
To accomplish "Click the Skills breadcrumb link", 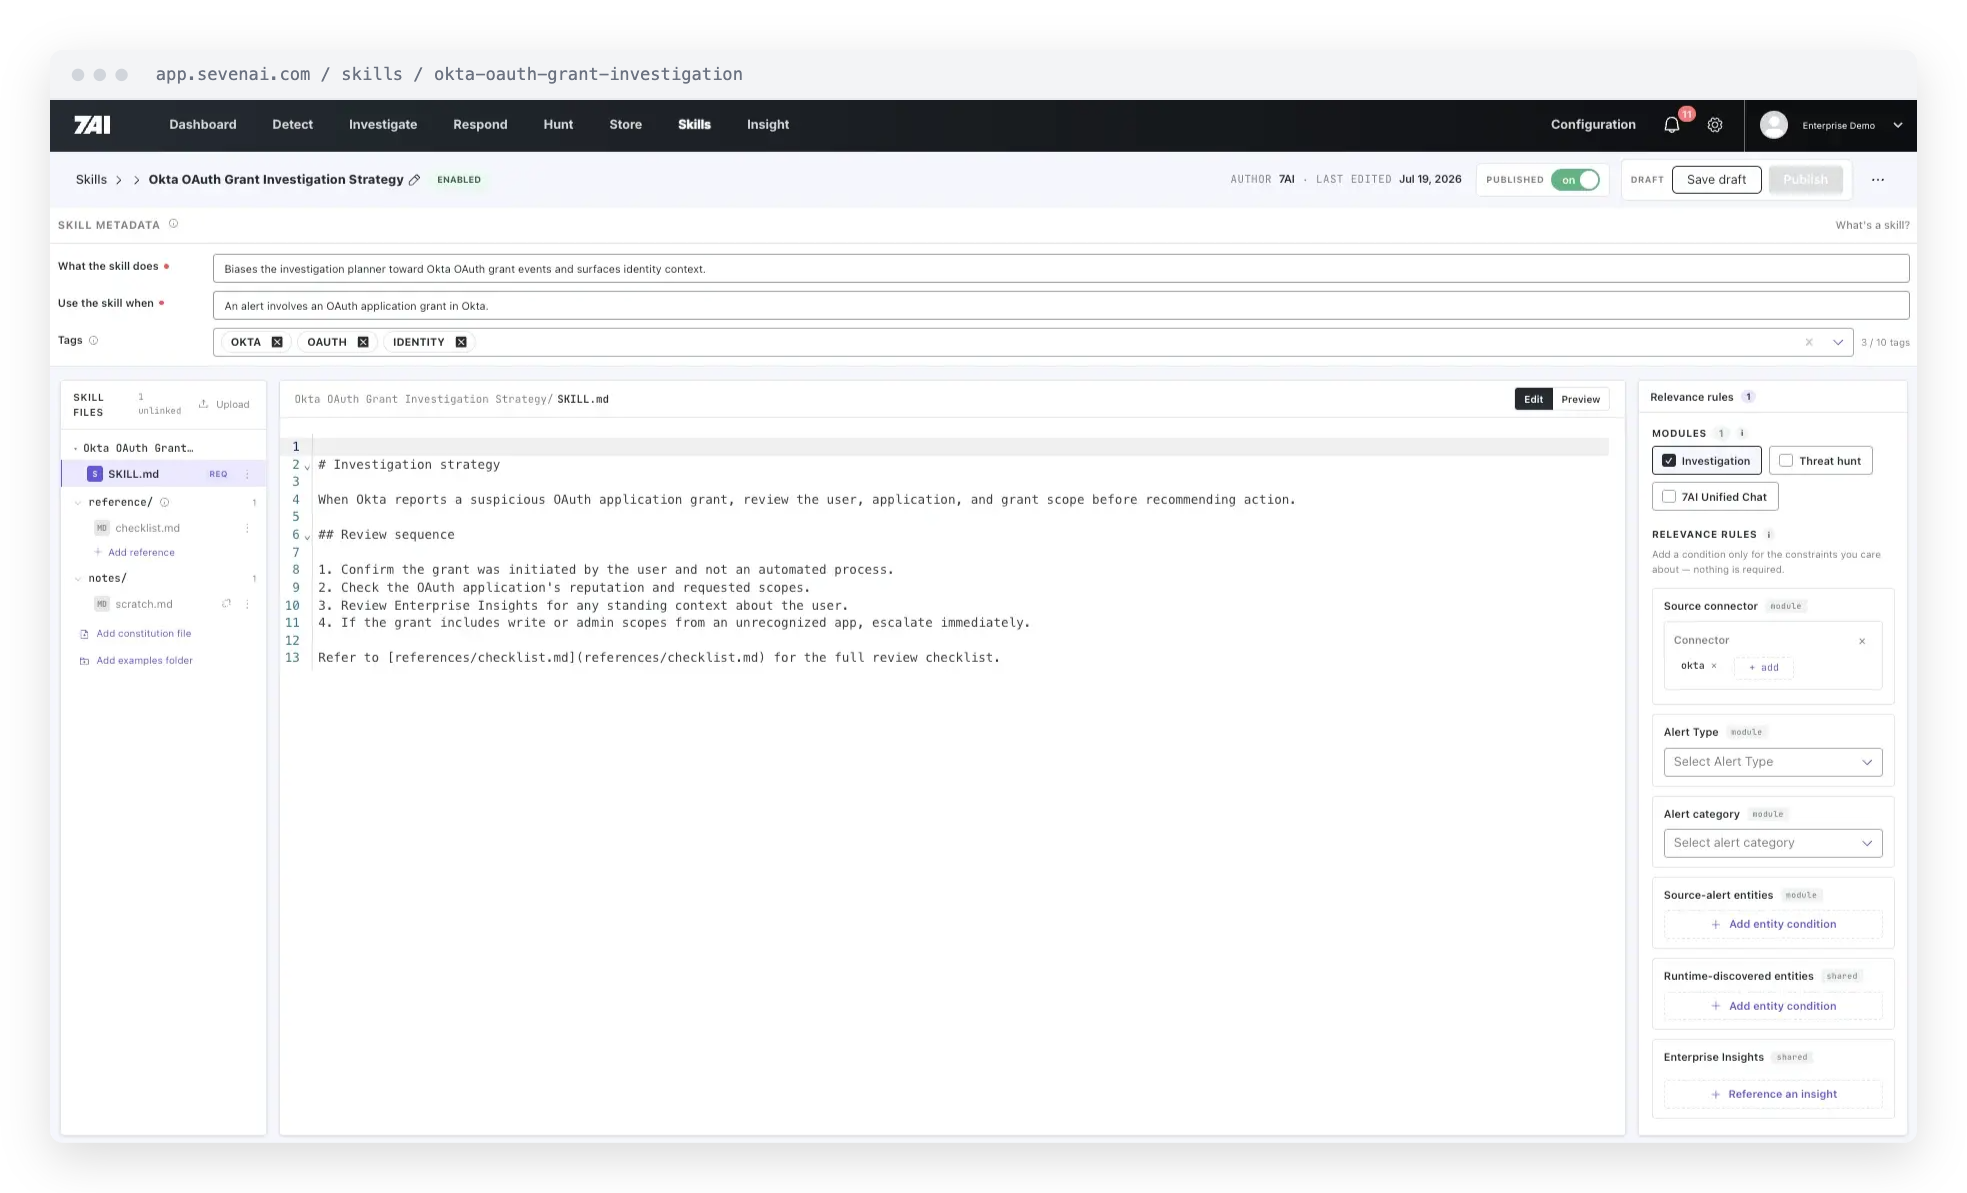I will pos(91,180).
